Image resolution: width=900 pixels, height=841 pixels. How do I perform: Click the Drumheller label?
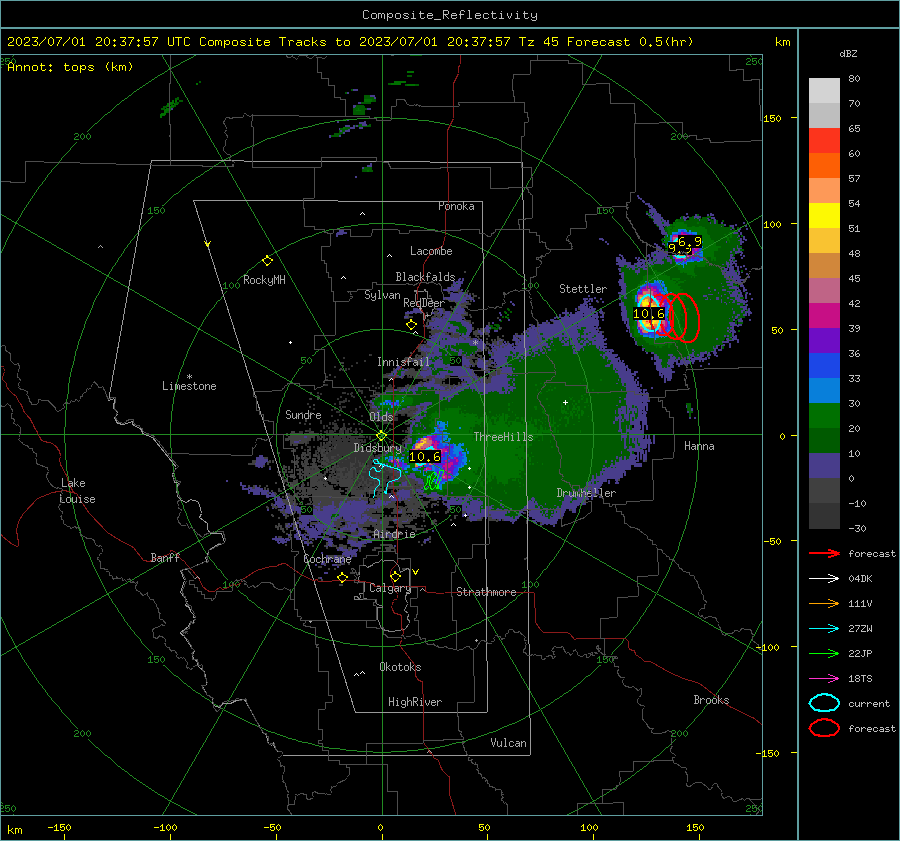coord(586,493)
